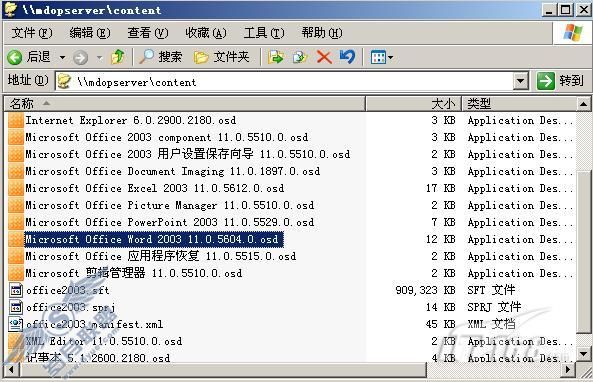Open the 文件(F) menu
The width and height of the screenshot is (593, 382).
pyautogui.click(x=32, y=33)
